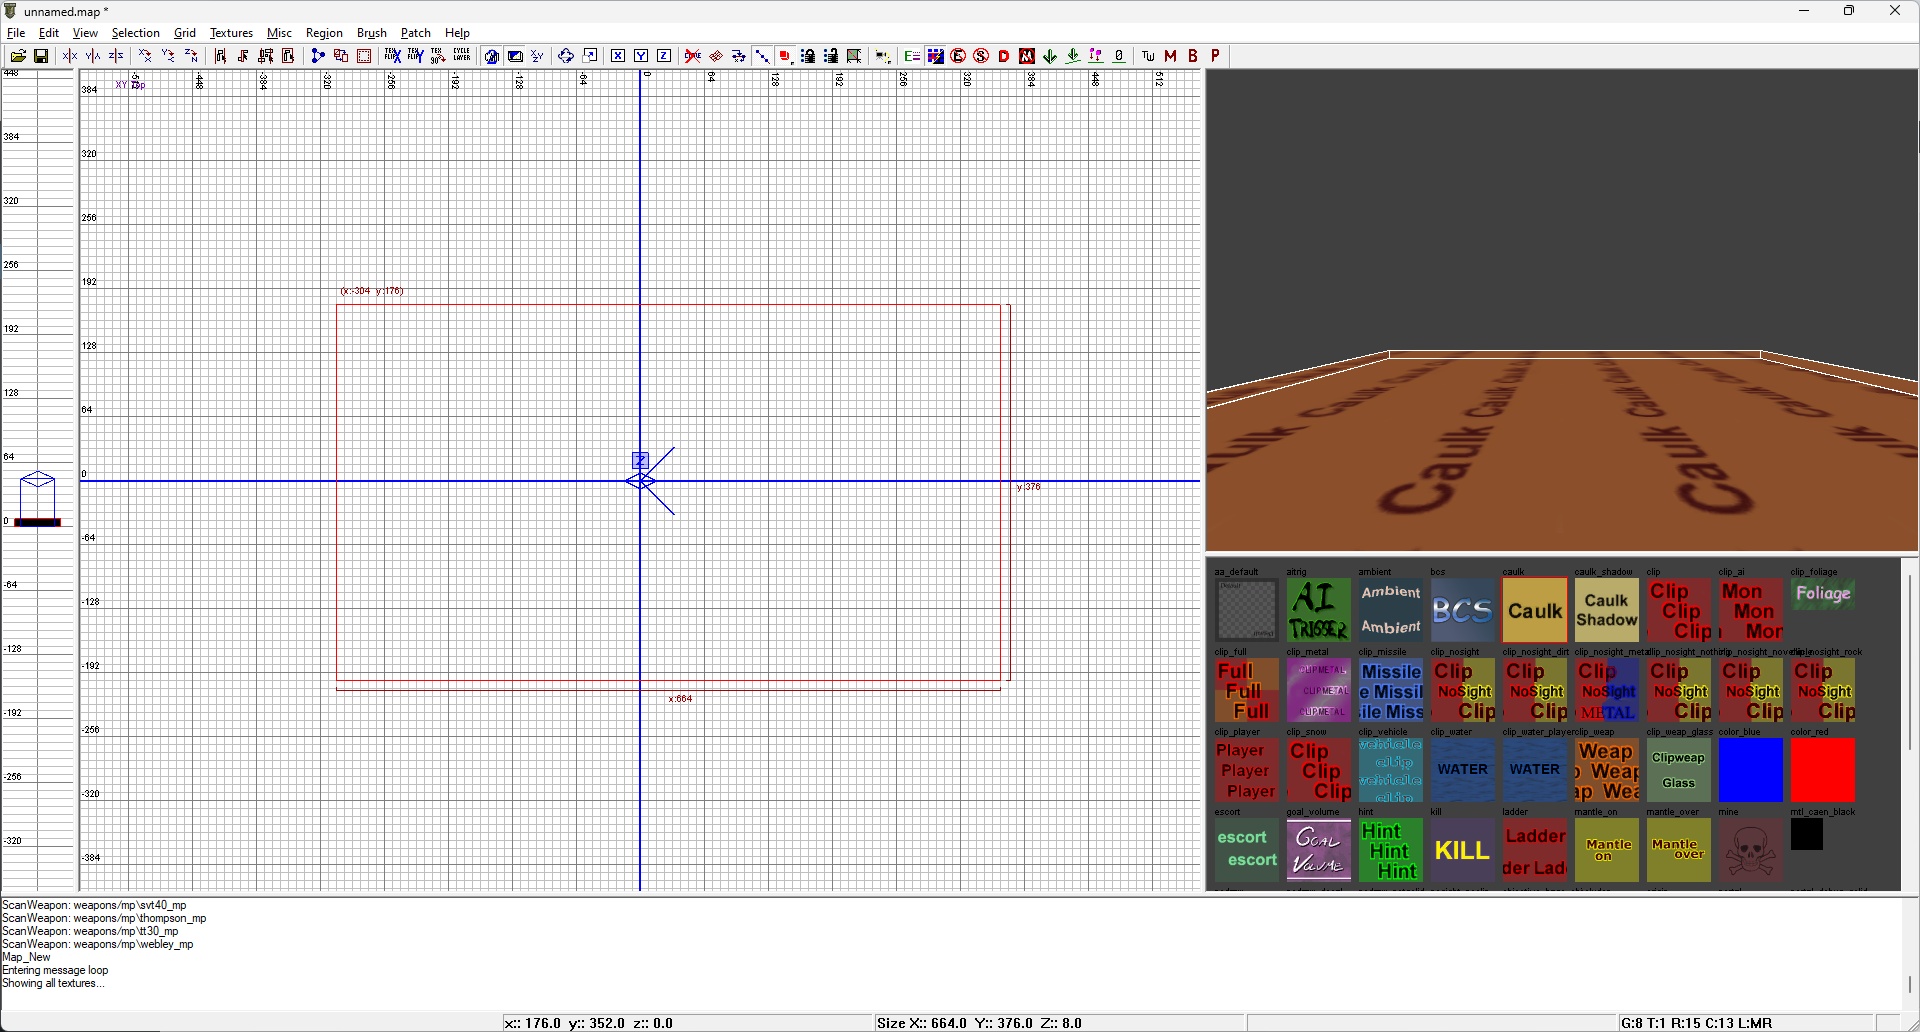
Task: Toggle the green E entity list button
Action: pyautogui.click(x=912, y=57)
